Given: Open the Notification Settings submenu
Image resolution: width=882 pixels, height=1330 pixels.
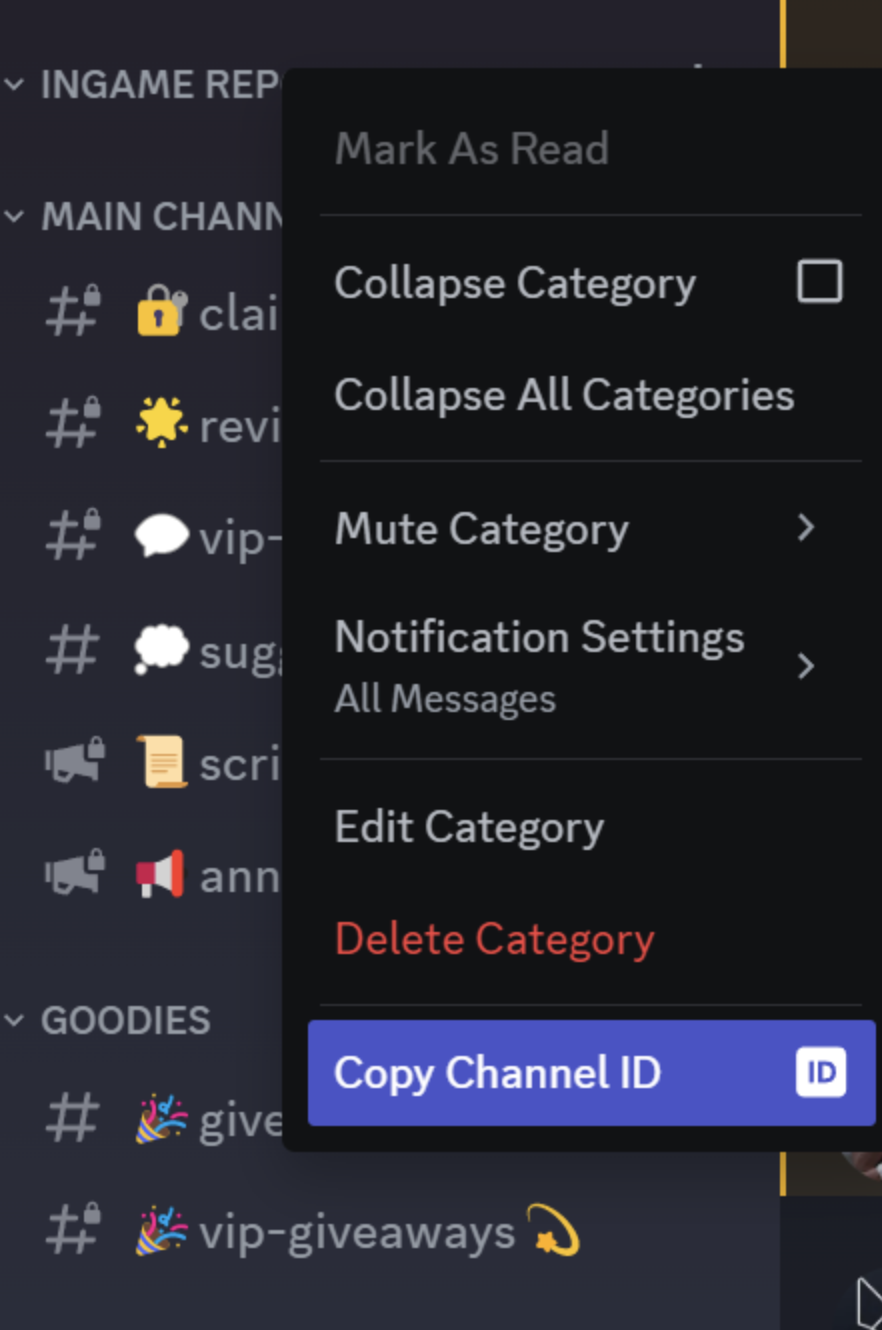Looking at the screenshot, I should [x=590, y=665].
